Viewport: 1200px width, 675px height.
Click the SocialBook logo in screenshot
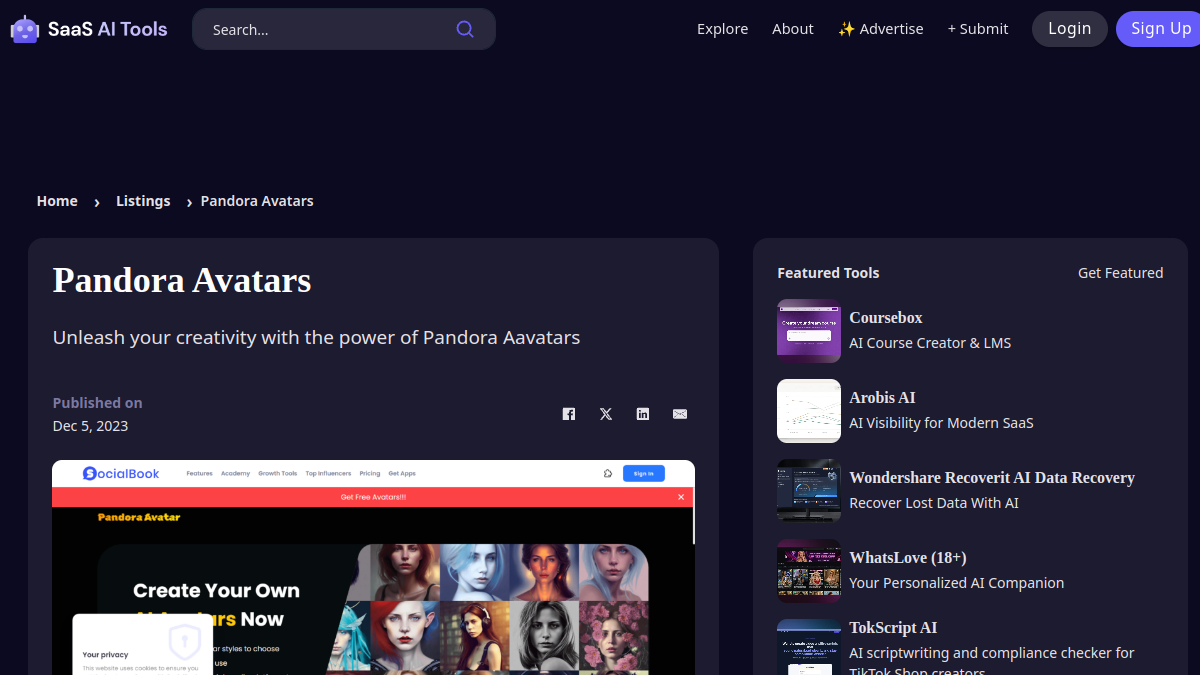[x=121, y=473]
